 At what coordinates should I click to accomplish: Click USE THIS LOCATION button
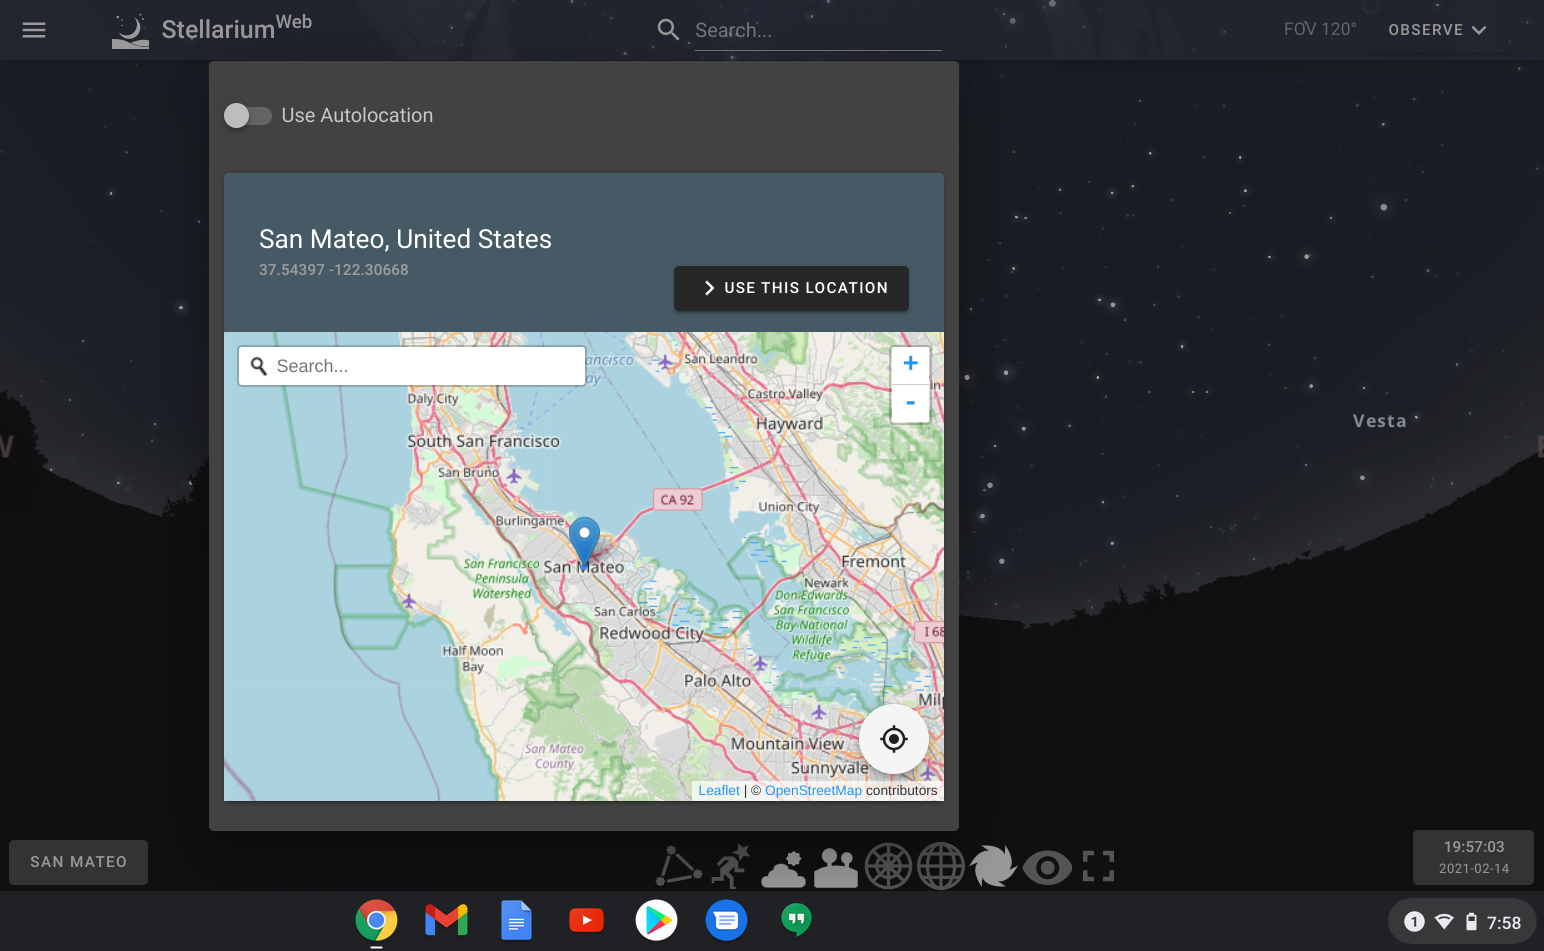pos(791,288)
